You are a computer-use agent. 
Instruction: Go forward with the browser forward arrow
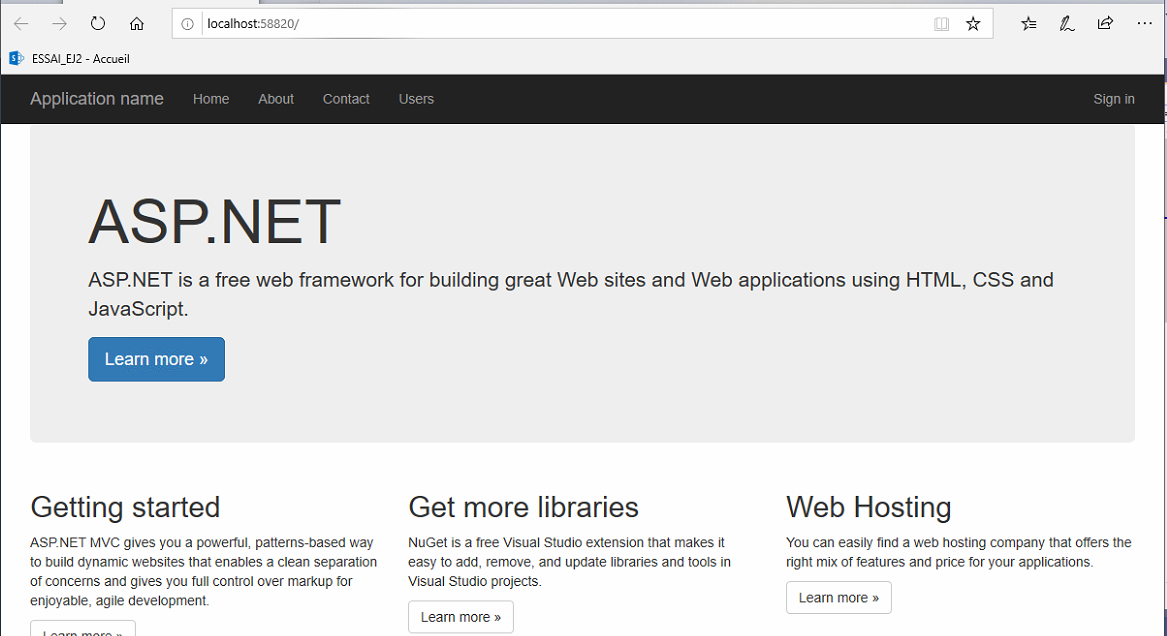pyautogui.click(x=60, y=24)
